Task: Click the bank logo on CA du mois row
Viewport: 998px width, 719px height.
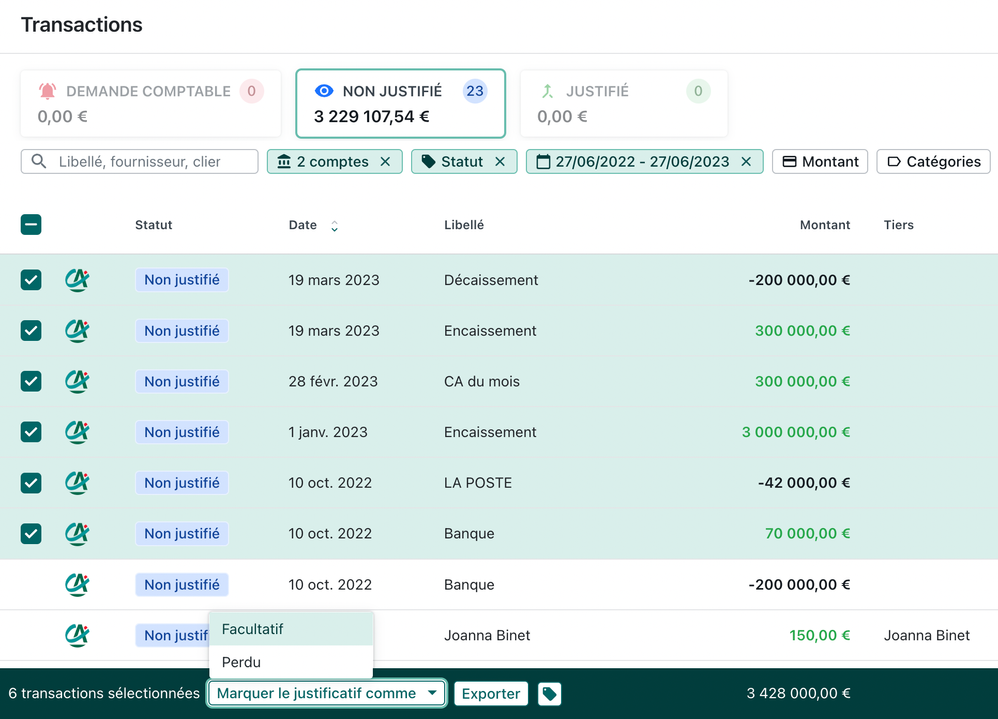Action: [x=77, y=381]
